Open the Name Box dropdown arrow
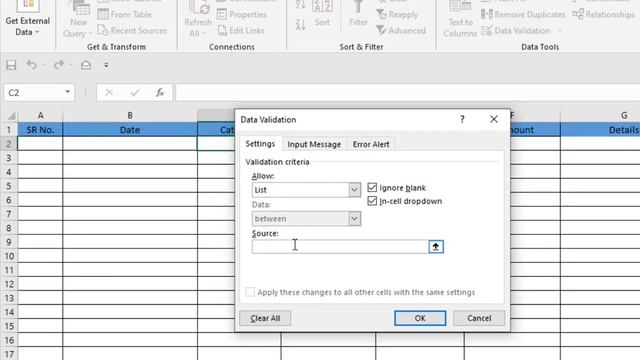This screenshot has height=360, width=640. point(68,92)
